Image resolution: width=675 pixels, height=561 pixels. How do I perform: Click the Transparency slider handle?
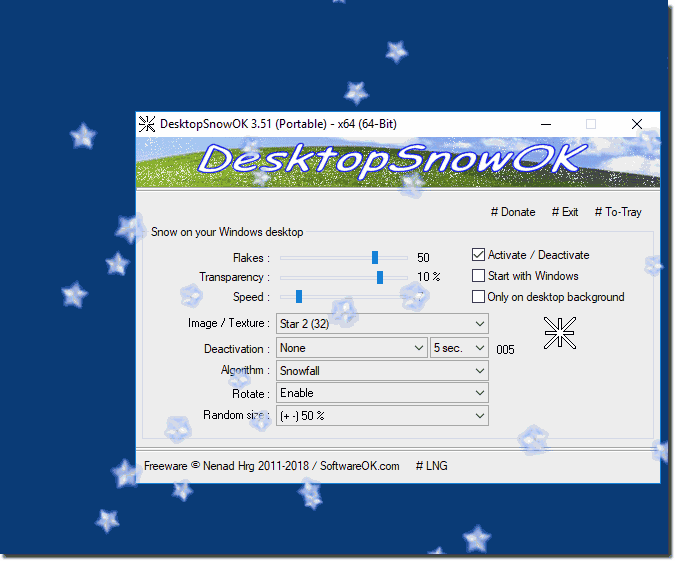tap(380, 277)
